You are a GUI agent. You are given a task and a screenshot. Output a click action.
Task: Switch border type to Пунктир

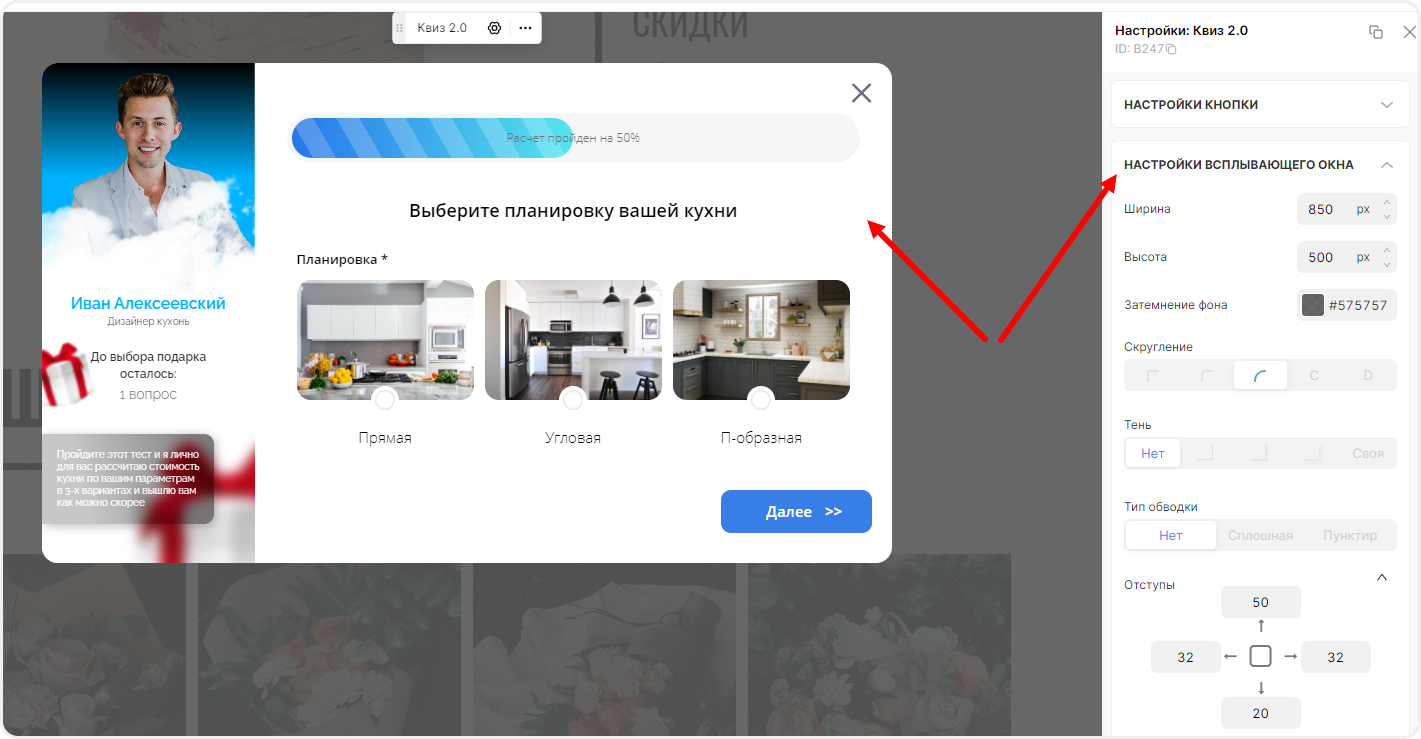click(x=1350, y=535)
